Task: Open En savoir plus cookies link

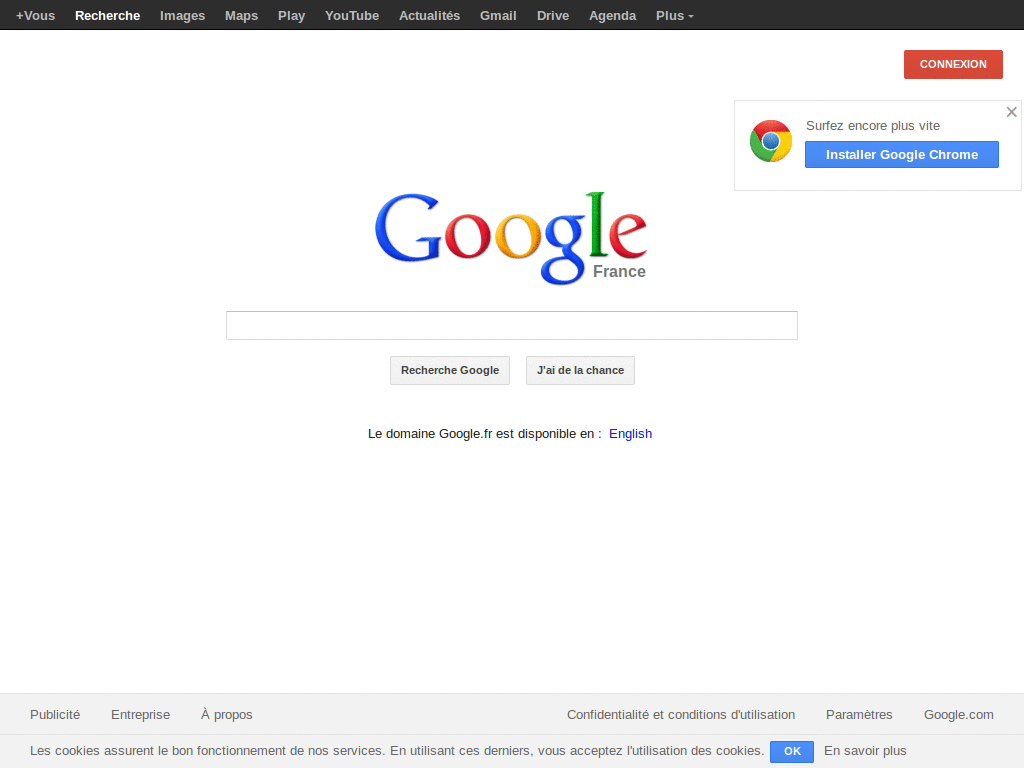Action: [865, 751]
